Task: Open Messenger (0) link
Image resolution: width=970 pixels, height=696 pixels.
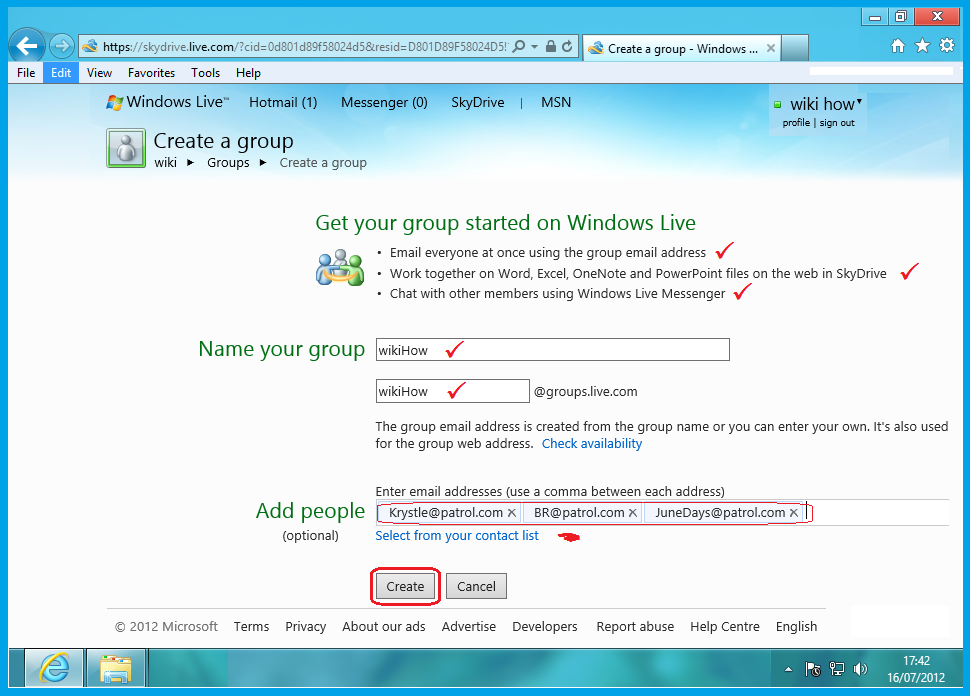Action: click(x=384, y=102)
